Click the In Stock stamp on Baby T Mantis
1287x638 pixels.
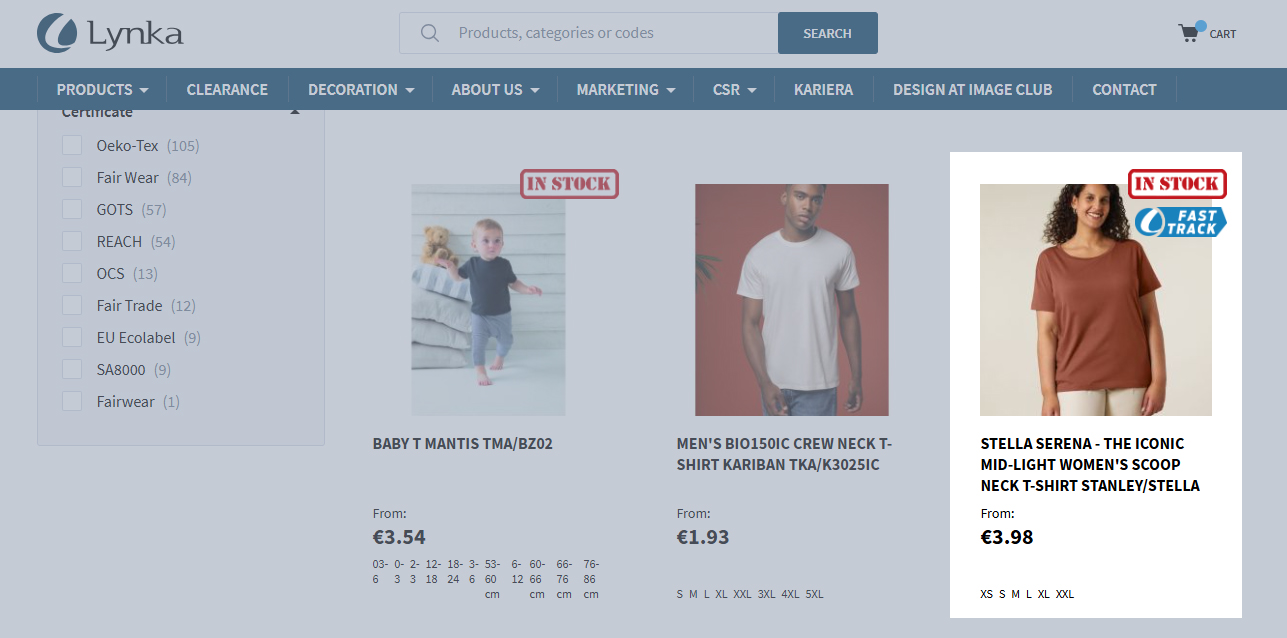pos(570,183)
